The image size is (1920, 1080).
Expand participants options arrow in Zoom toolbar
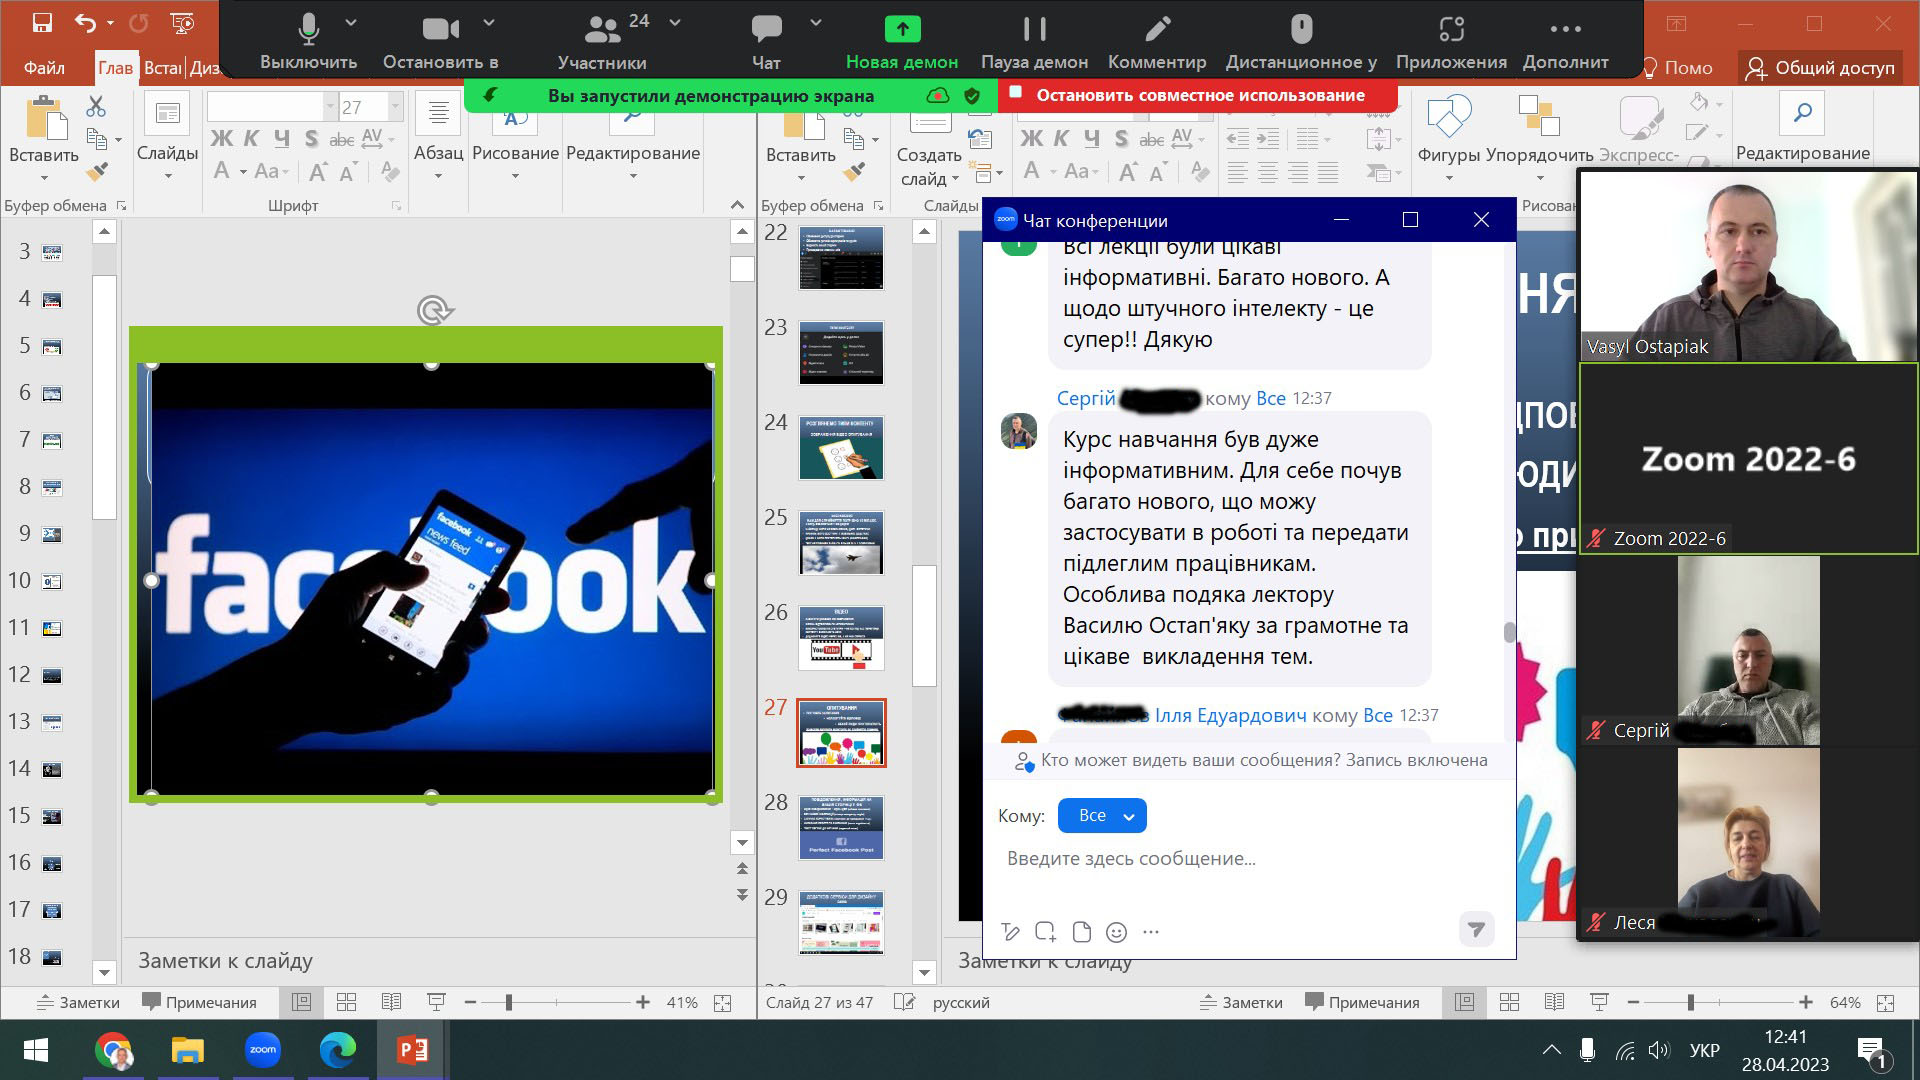(x=675, y=22)
